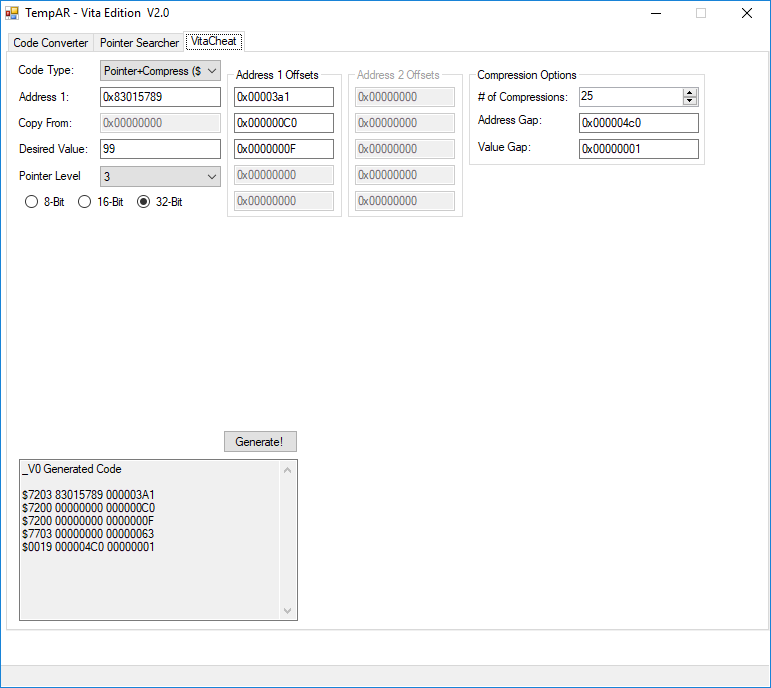Click the '$7703 00000000 00000063' code line
771x688 pixels.
88,534
